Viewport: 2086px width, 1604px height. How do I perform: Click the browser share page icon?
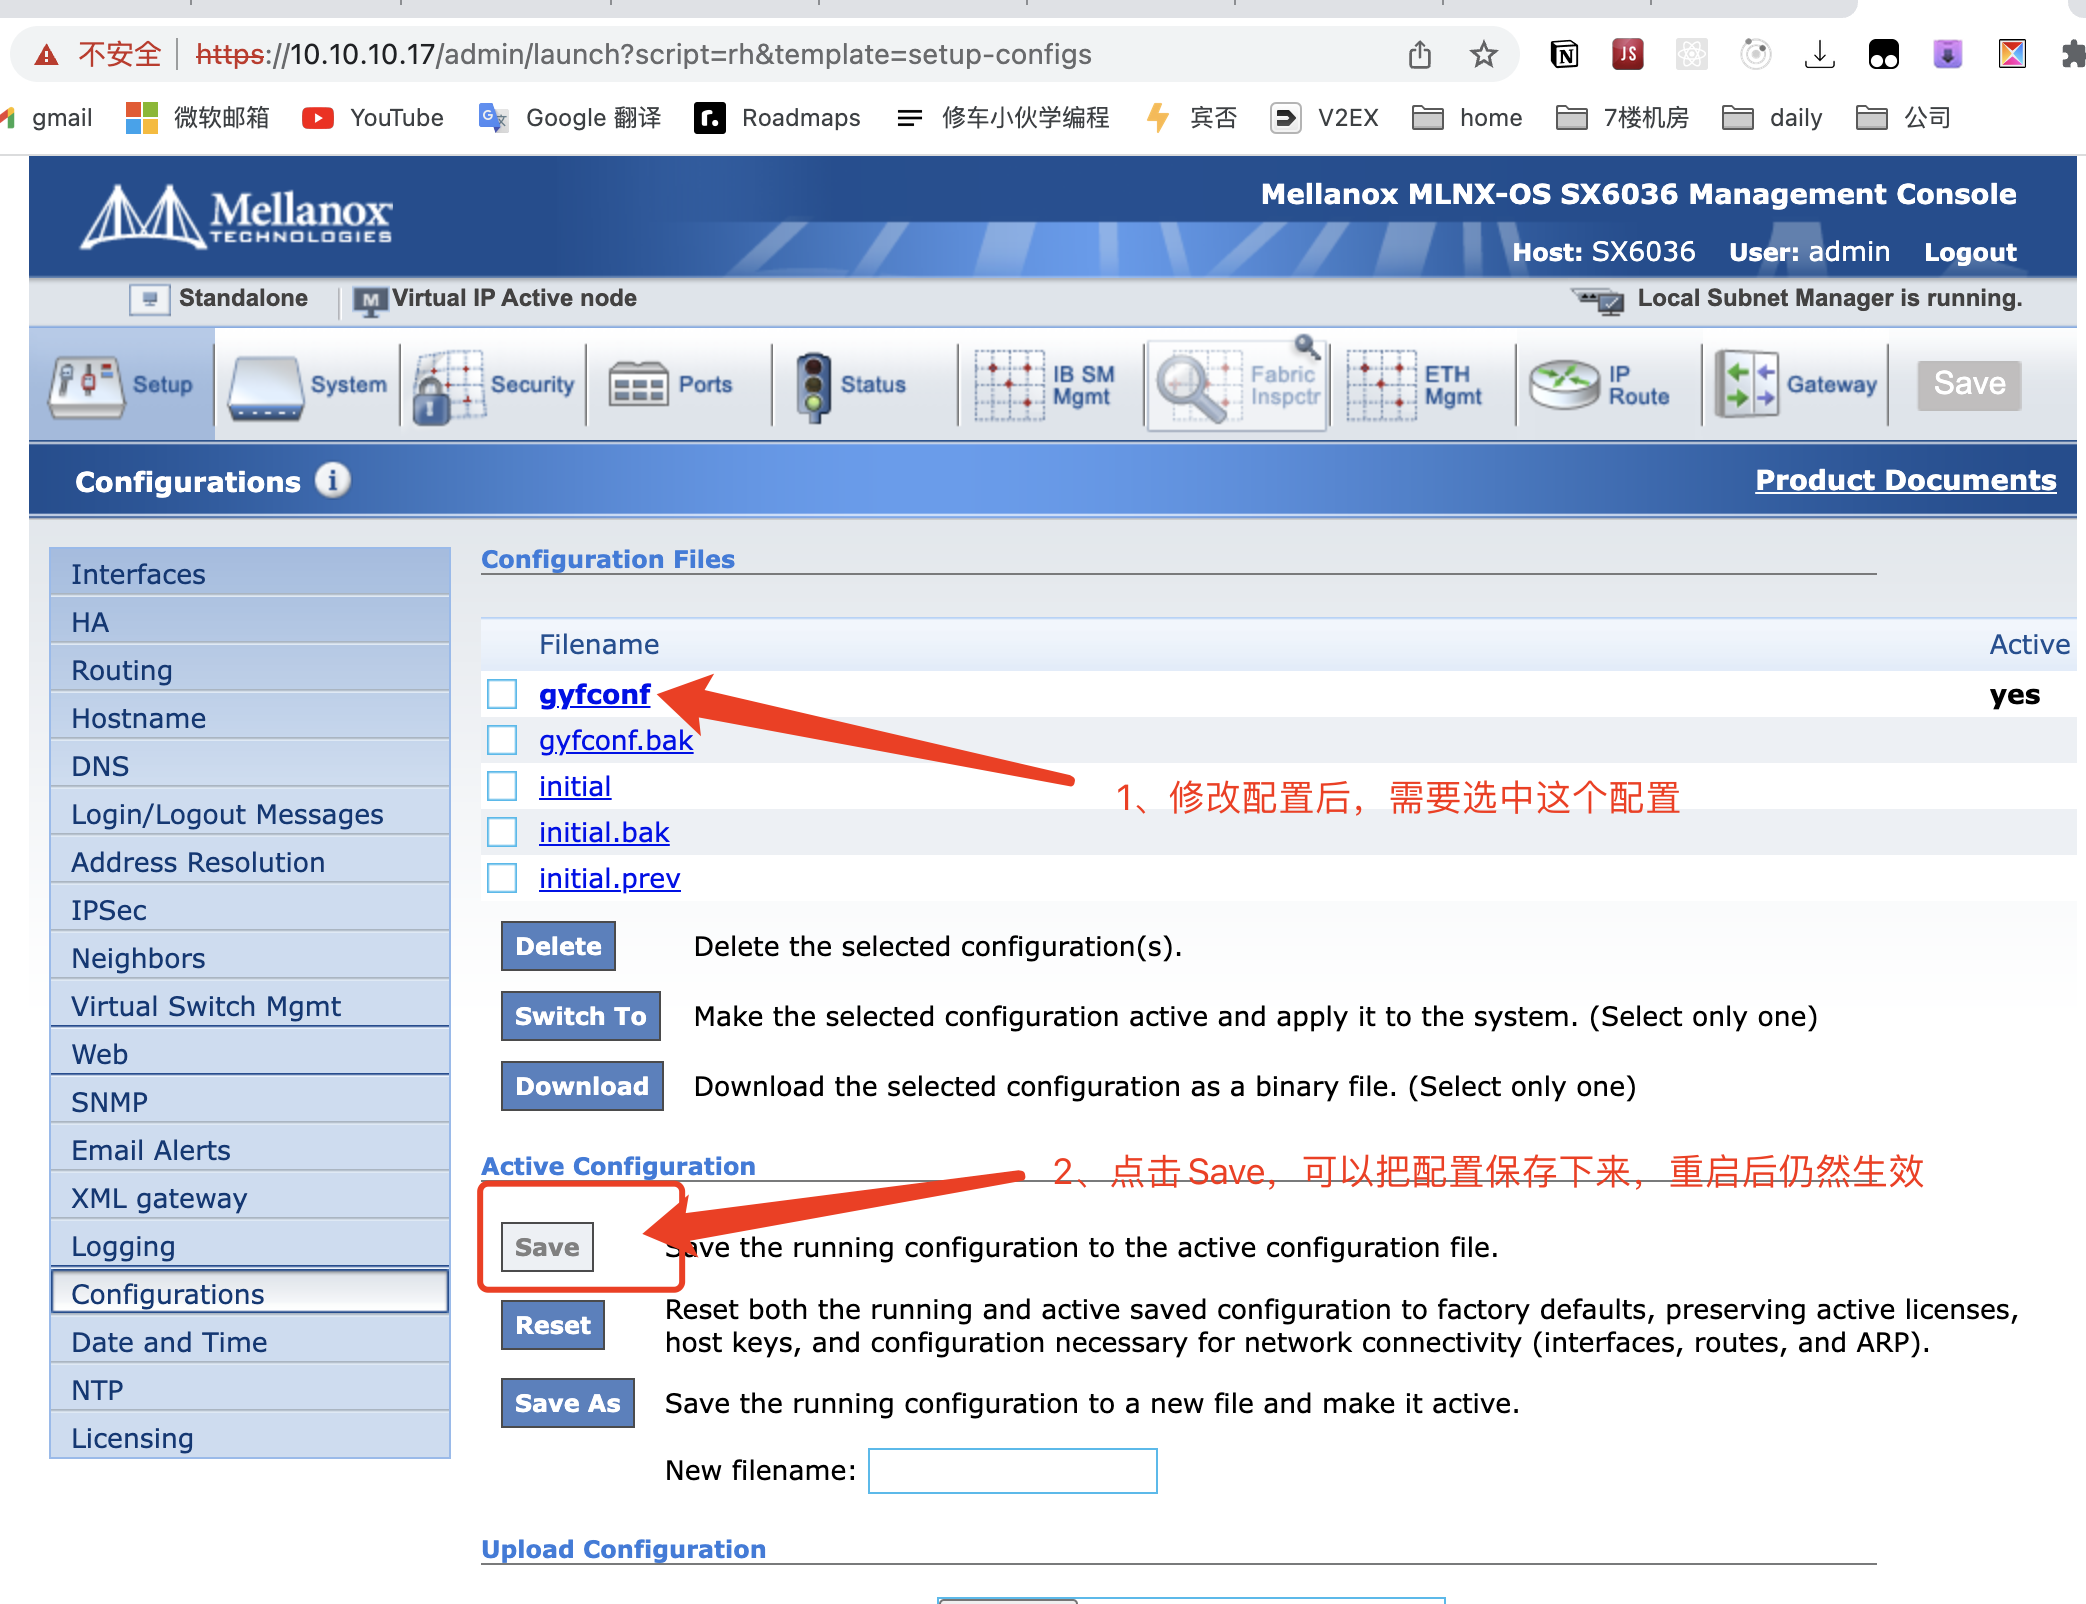1419,54
